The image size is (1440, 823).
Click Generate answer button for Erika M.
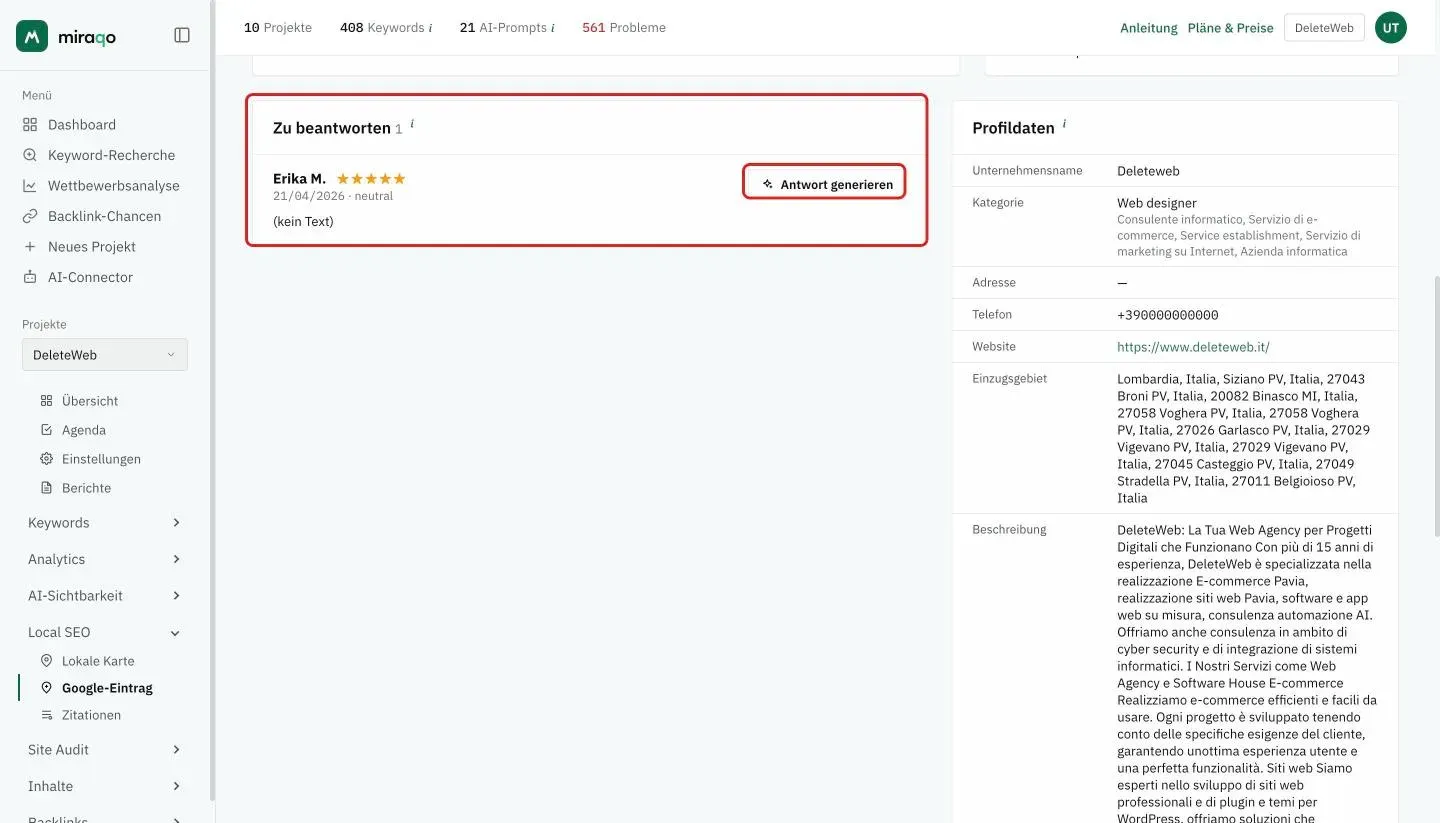825,184
